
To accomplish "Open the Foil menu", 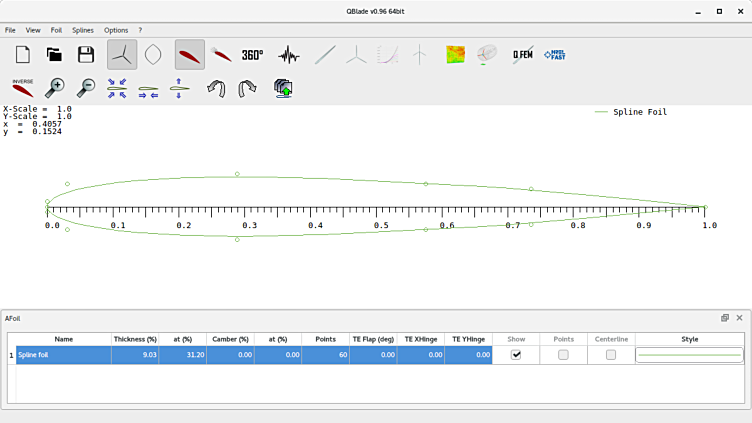I will click(56, 30).
